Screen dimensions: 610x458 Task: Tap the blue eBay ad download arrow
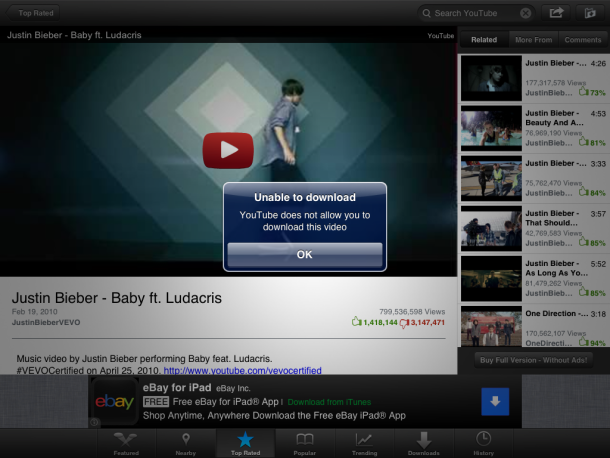(x=495, y=402)
